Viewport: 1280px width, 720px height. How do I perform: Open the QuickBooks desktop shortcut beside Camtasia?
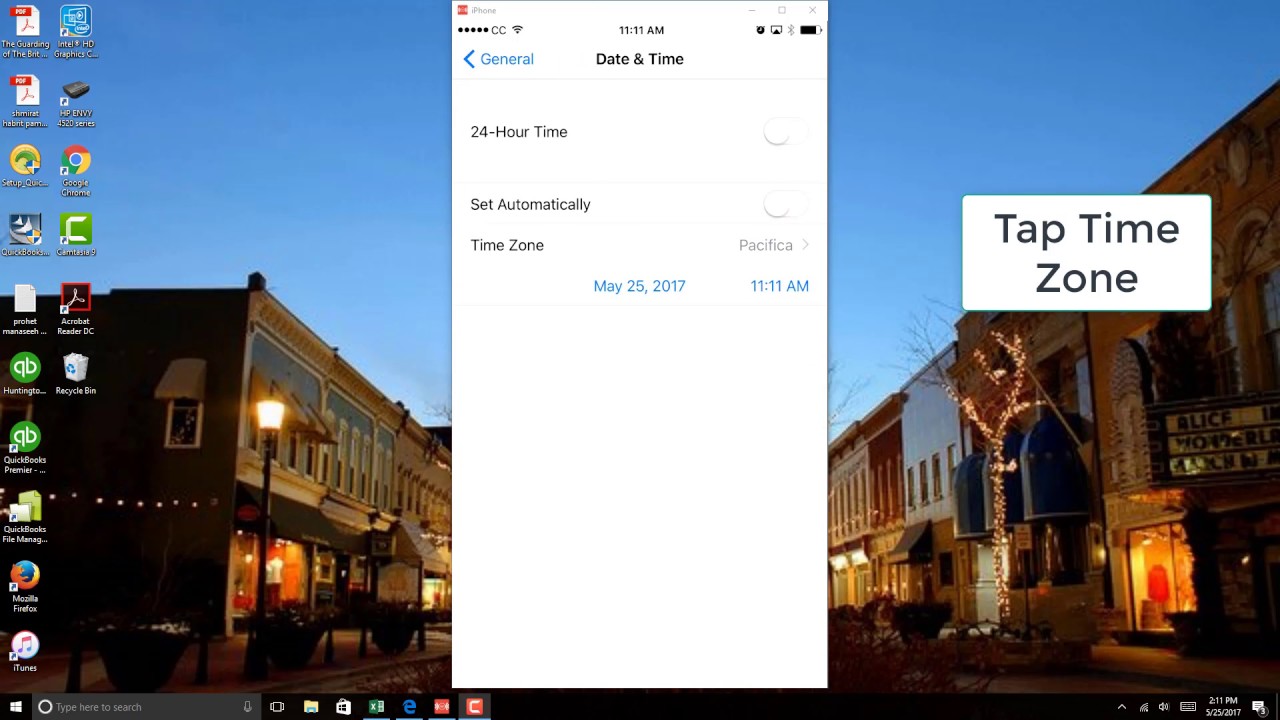[25, 235]
